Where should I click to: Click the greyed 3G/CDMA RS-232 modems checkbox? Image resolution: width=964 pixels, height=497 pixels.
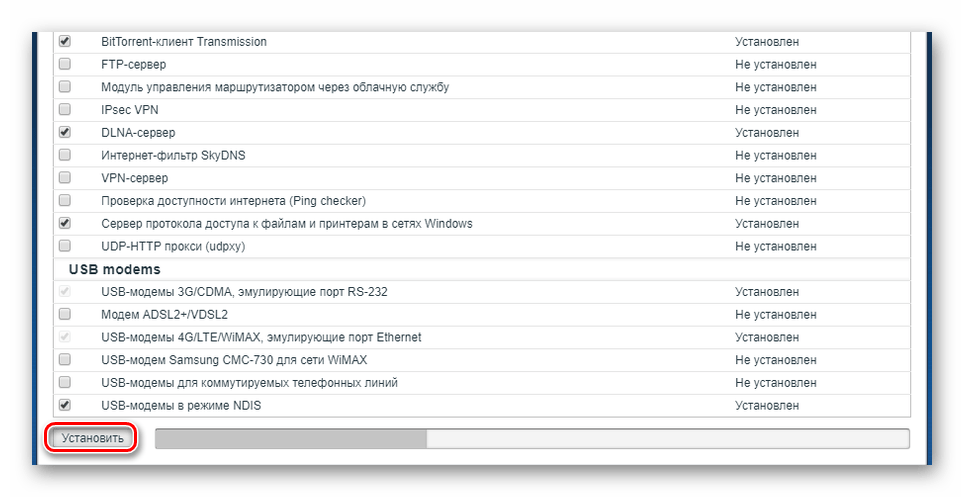point(65,292)
